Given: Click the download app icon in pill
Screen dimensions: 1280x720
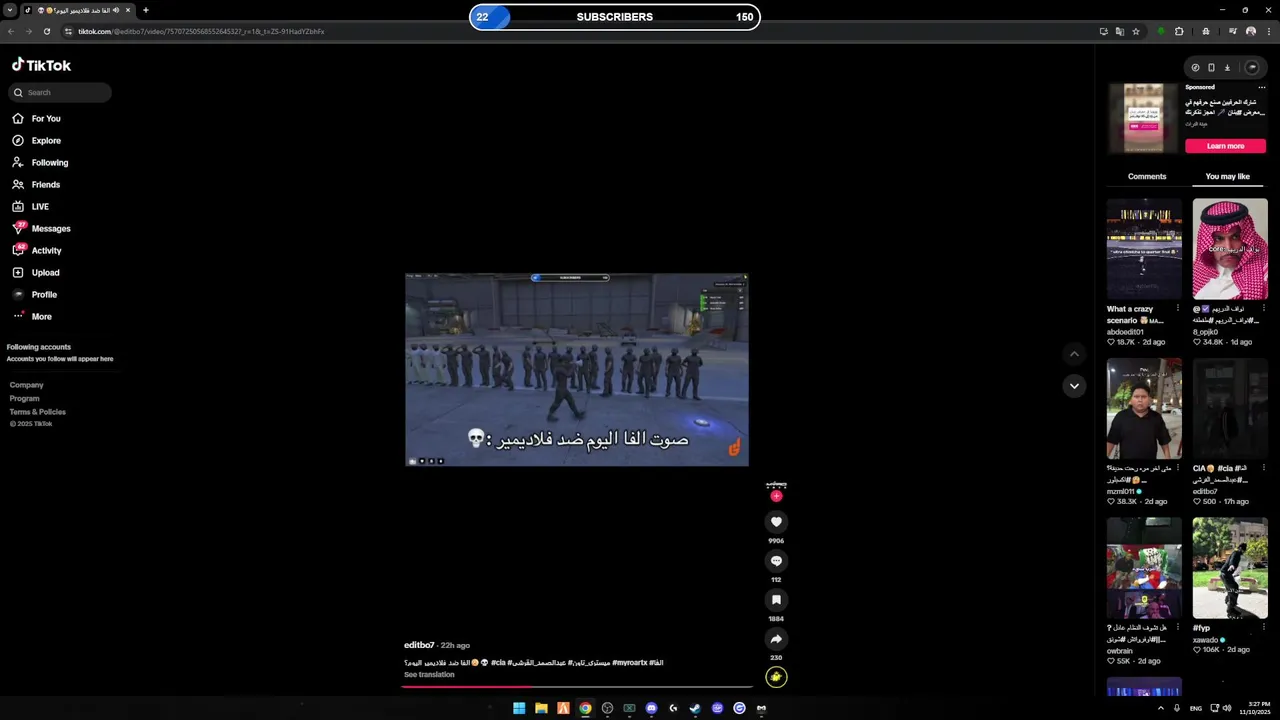Looking at the screenshot, I should pos(1227,68).
